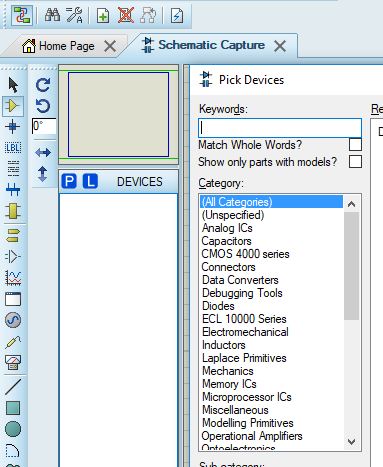Run Electrical Rules Check icon
Screen dimensions: 383x467
(x=177, y=15)
